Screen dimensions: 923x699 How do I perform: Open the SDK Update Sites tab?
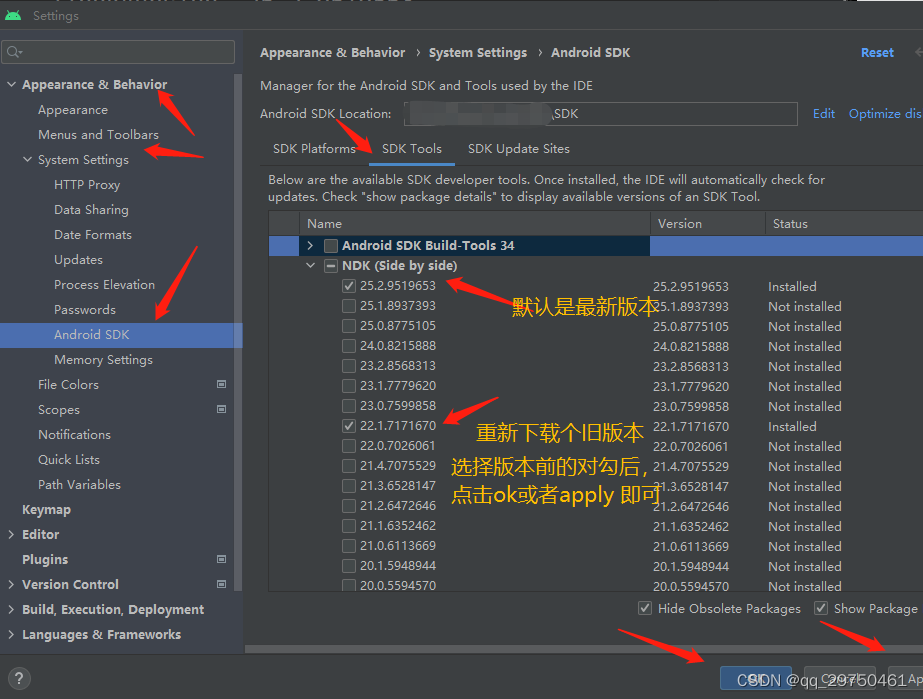point(518,148)
